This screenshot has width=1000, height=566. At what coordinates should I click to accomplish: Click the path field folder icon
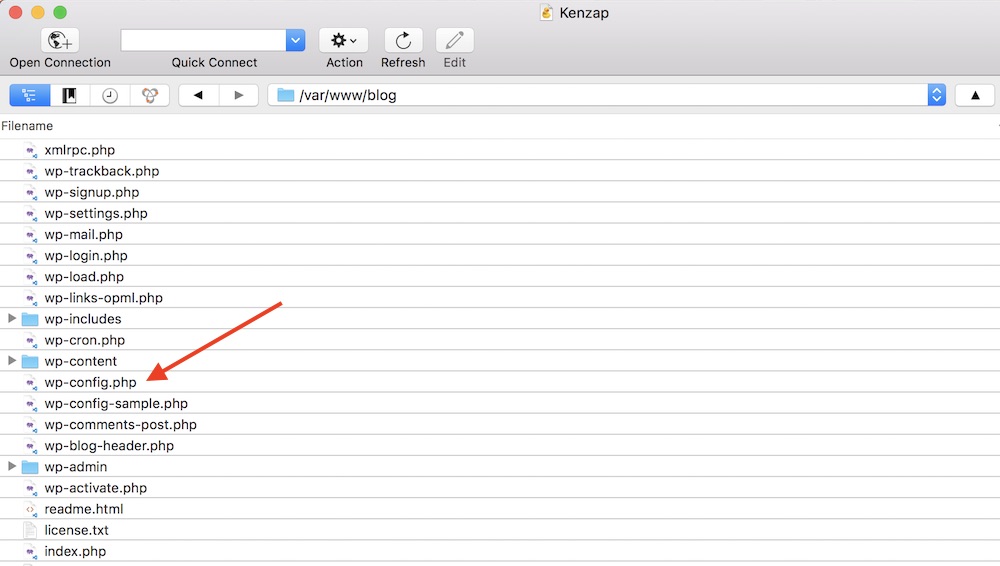click(x=285, y=95)
